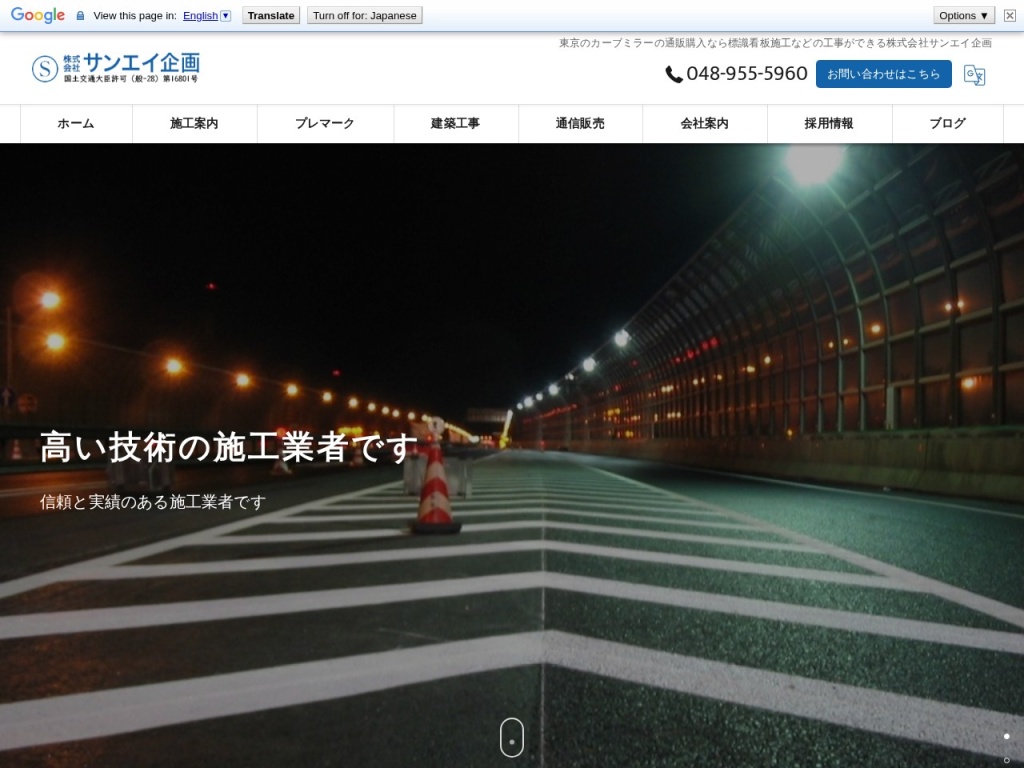Viewport: 1024px width, 768px height.
Task: Click the 高い技術の施工業者です hero heading
Action: [x=229, y=447]
